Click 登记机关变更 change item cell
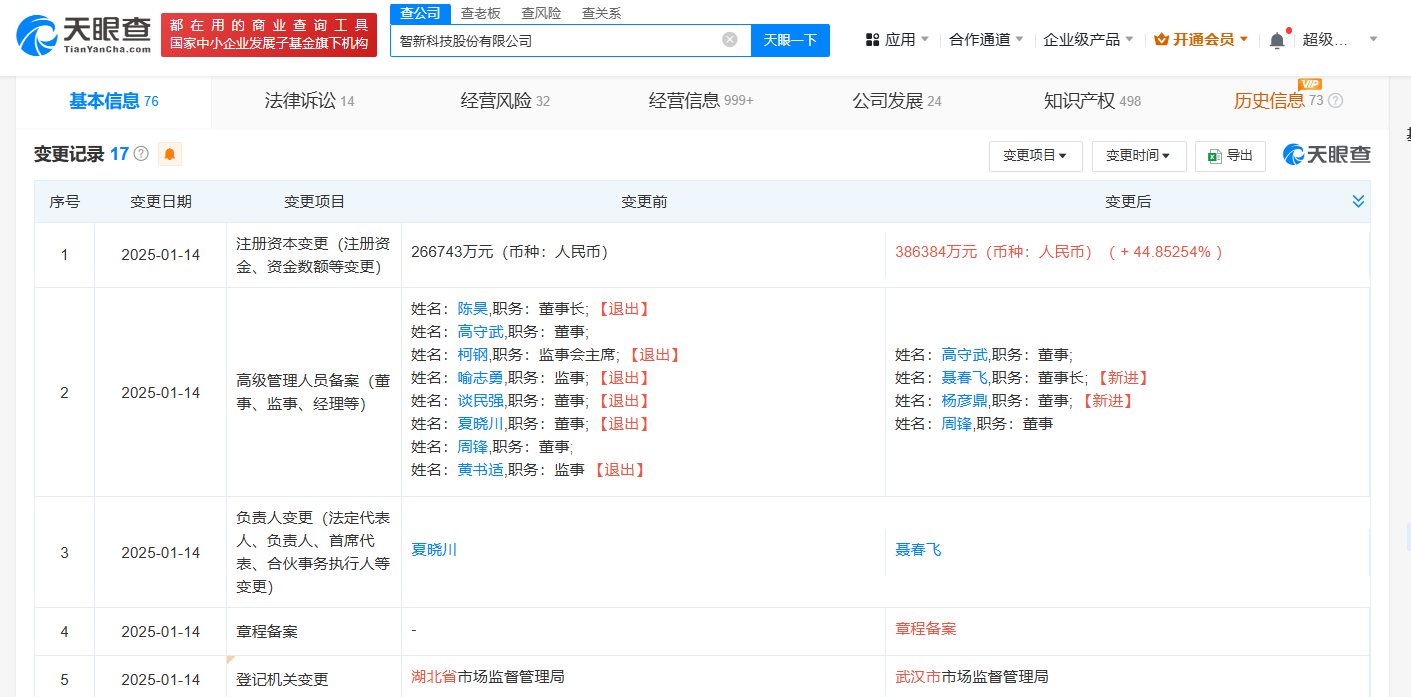This screenshot has height=697, width=1411. (314, 680)
